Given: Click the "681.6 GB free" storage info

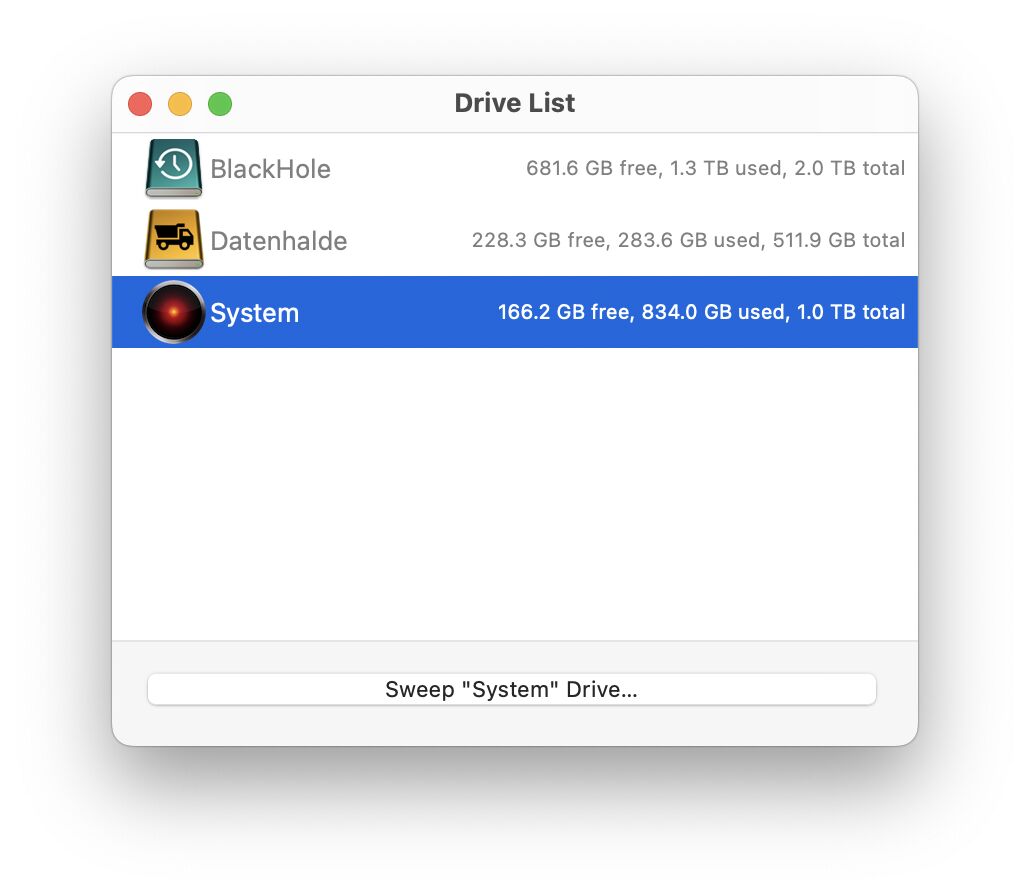Looking at the screenshot, I should click(715, 168).
